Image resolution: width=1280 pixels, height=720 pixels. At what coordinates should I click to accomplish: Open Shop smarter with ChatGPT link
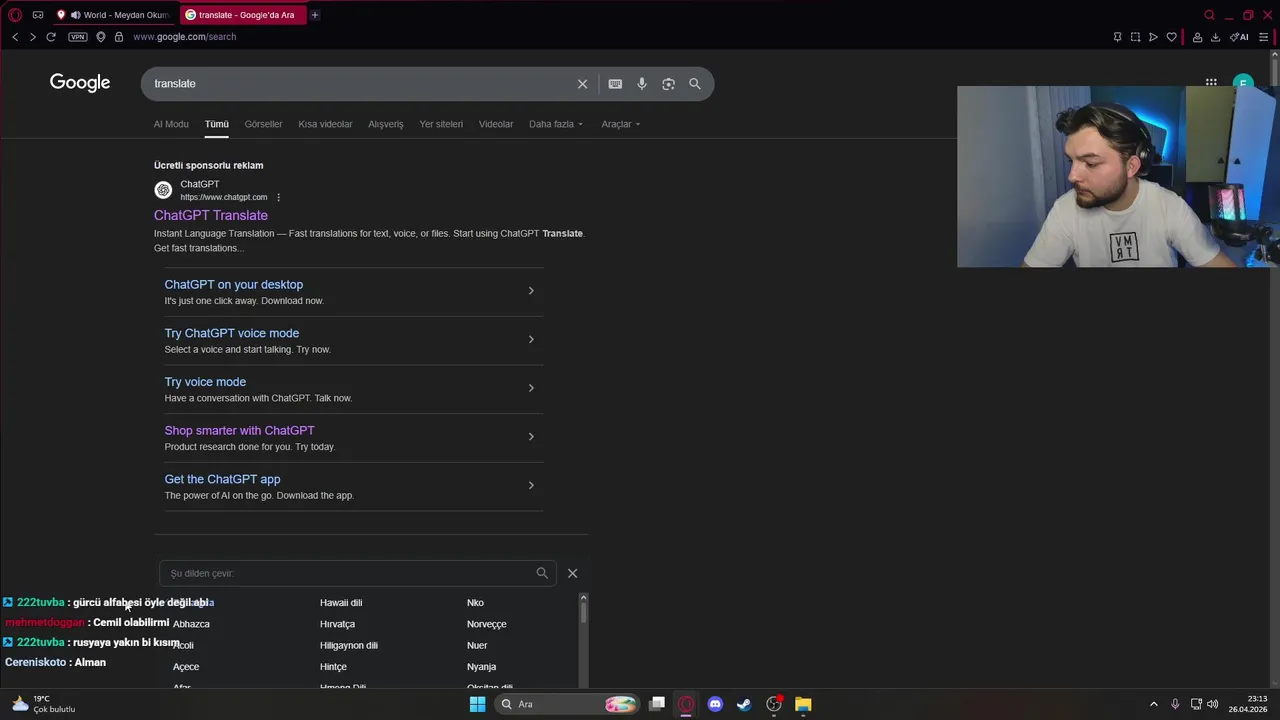pos(240,431)
